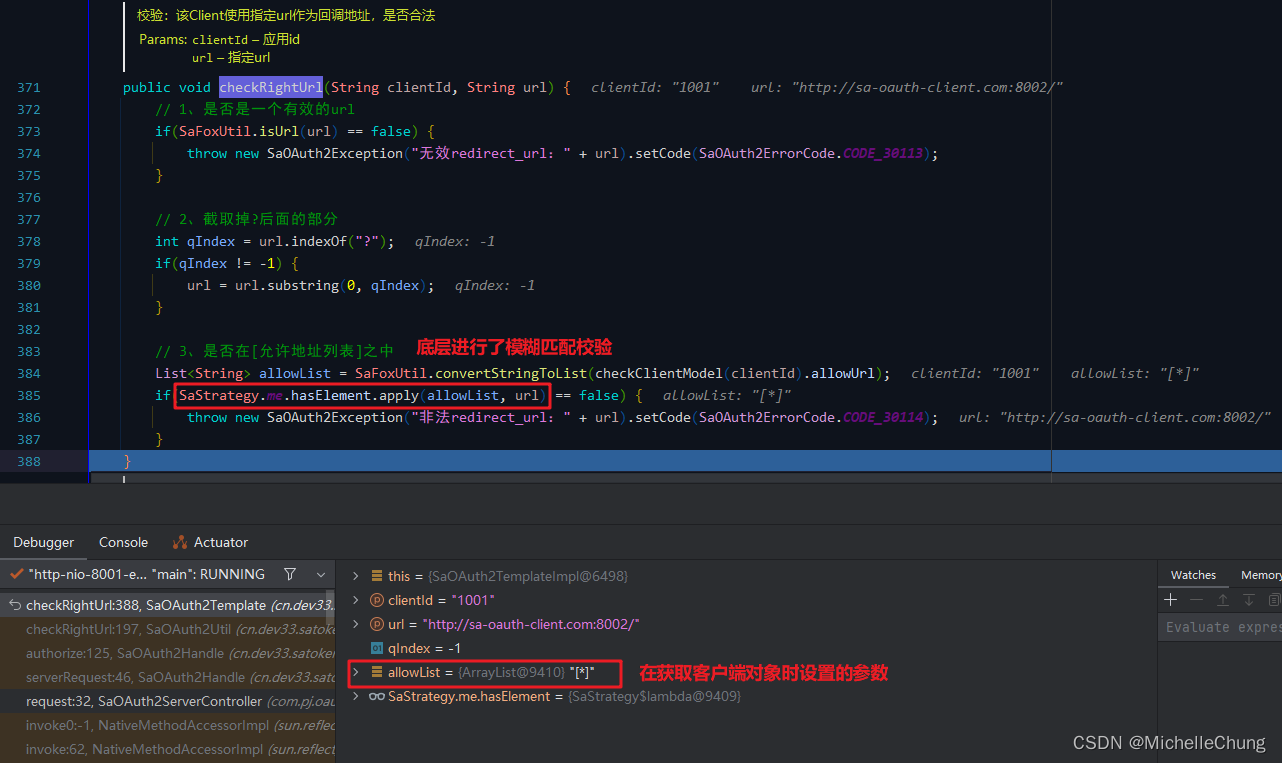
Task: Move watch down using down arrow
Action: tap(1248, 600)
